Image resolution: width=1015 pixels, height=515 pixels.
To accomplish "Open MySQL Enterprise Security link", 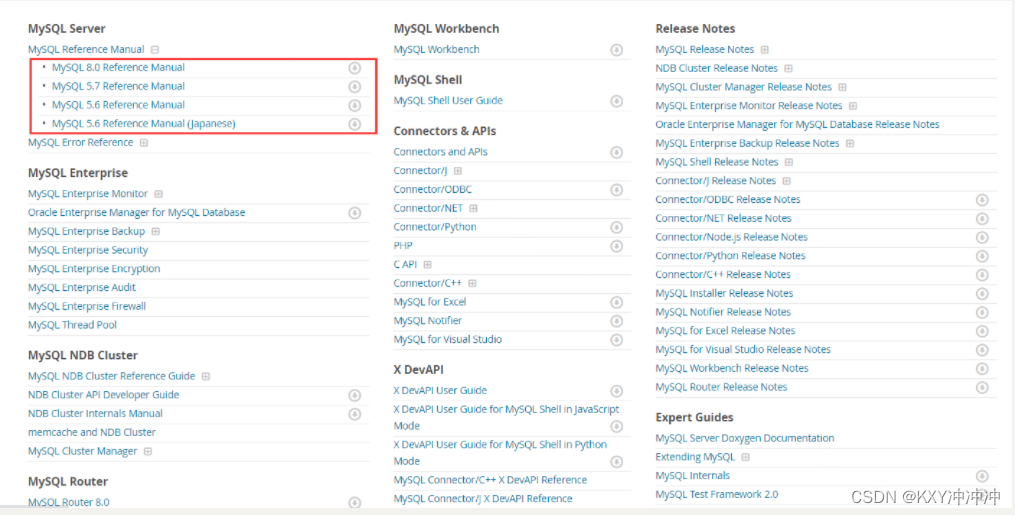I will click(88, 250).
